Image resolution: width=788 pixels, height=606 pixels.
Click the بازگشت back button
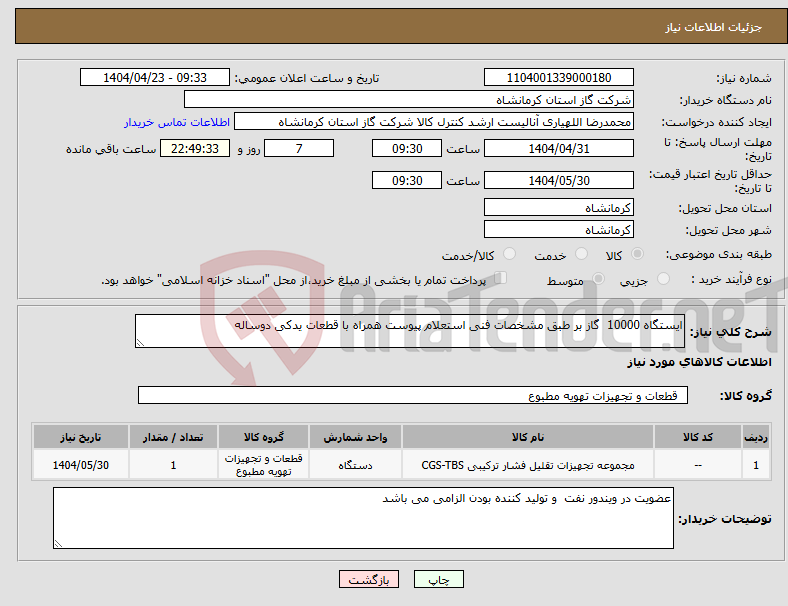coord(369,579)
